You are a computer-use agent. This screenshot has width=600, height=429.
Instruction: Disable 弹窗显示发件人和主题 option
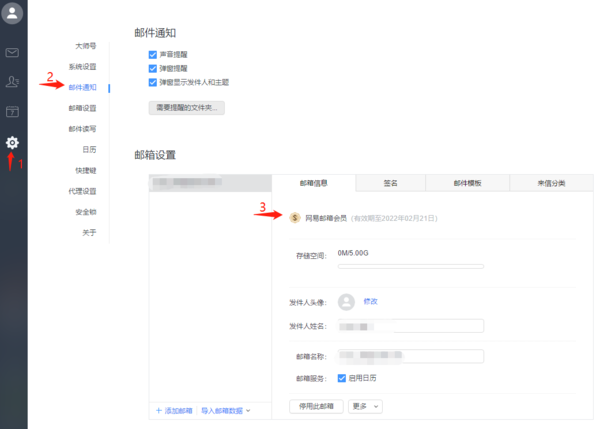[153, 82]
